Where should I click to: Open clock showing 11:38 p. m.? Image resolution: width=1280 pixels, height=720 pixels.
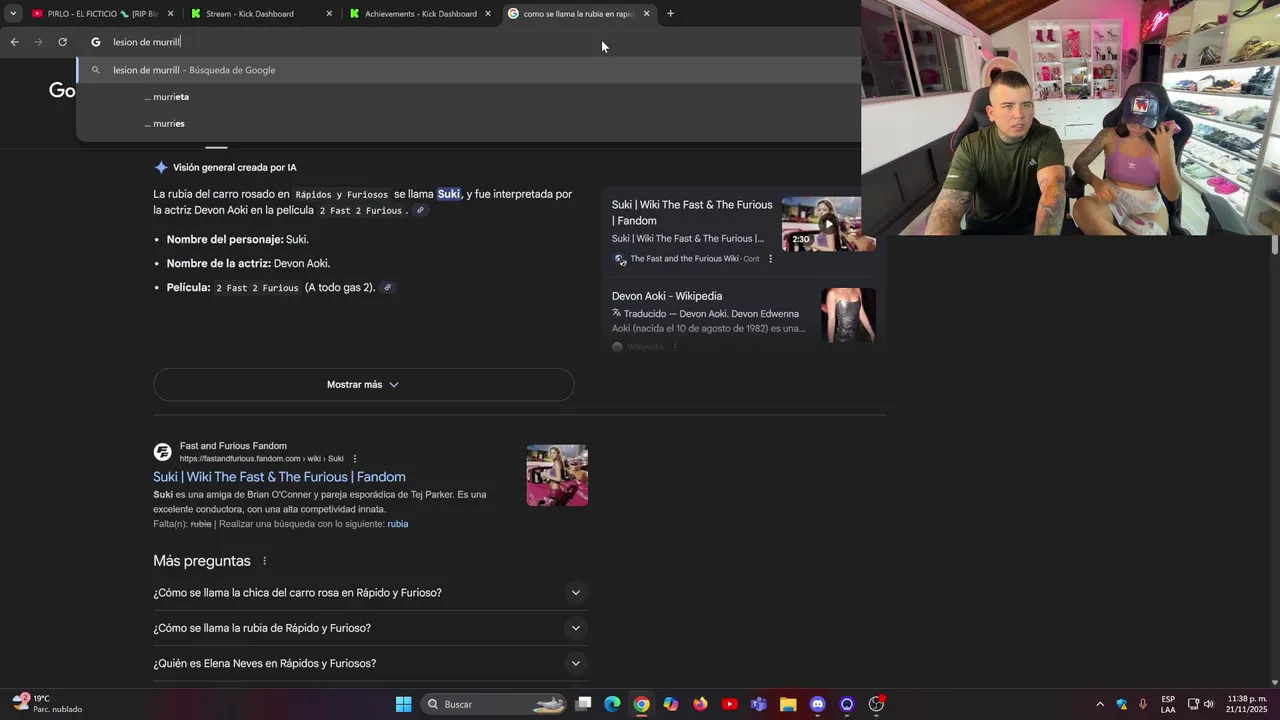(1246, 704)
